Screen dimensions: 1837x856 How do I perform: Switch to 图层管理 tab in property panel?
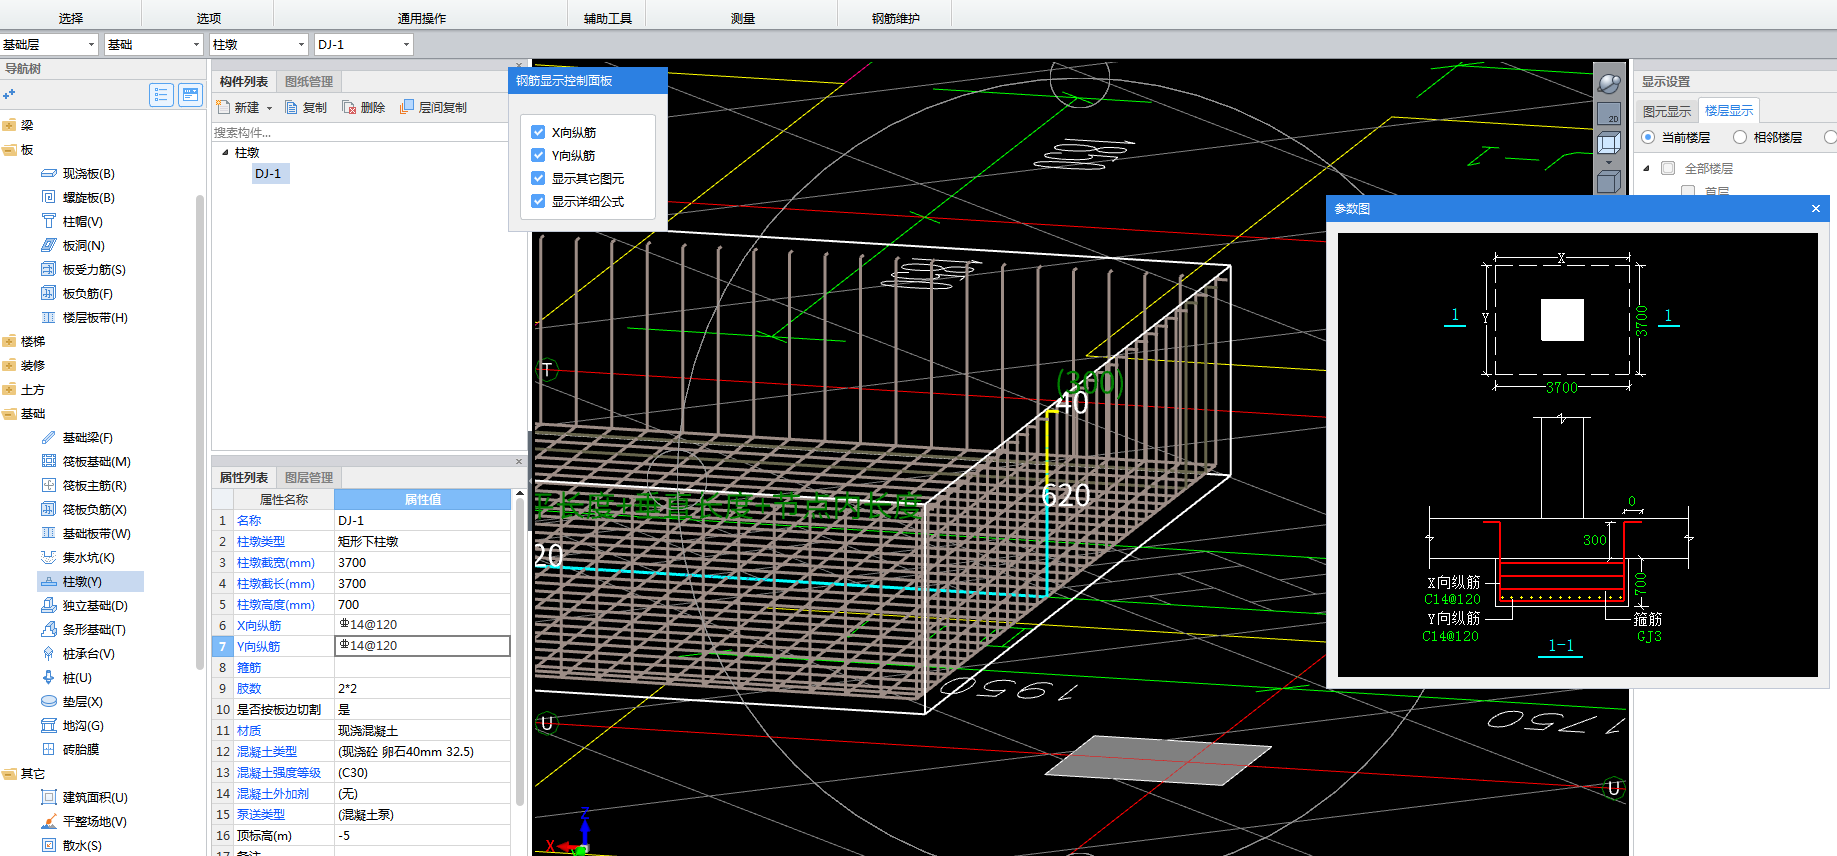[x=309, y=478]
